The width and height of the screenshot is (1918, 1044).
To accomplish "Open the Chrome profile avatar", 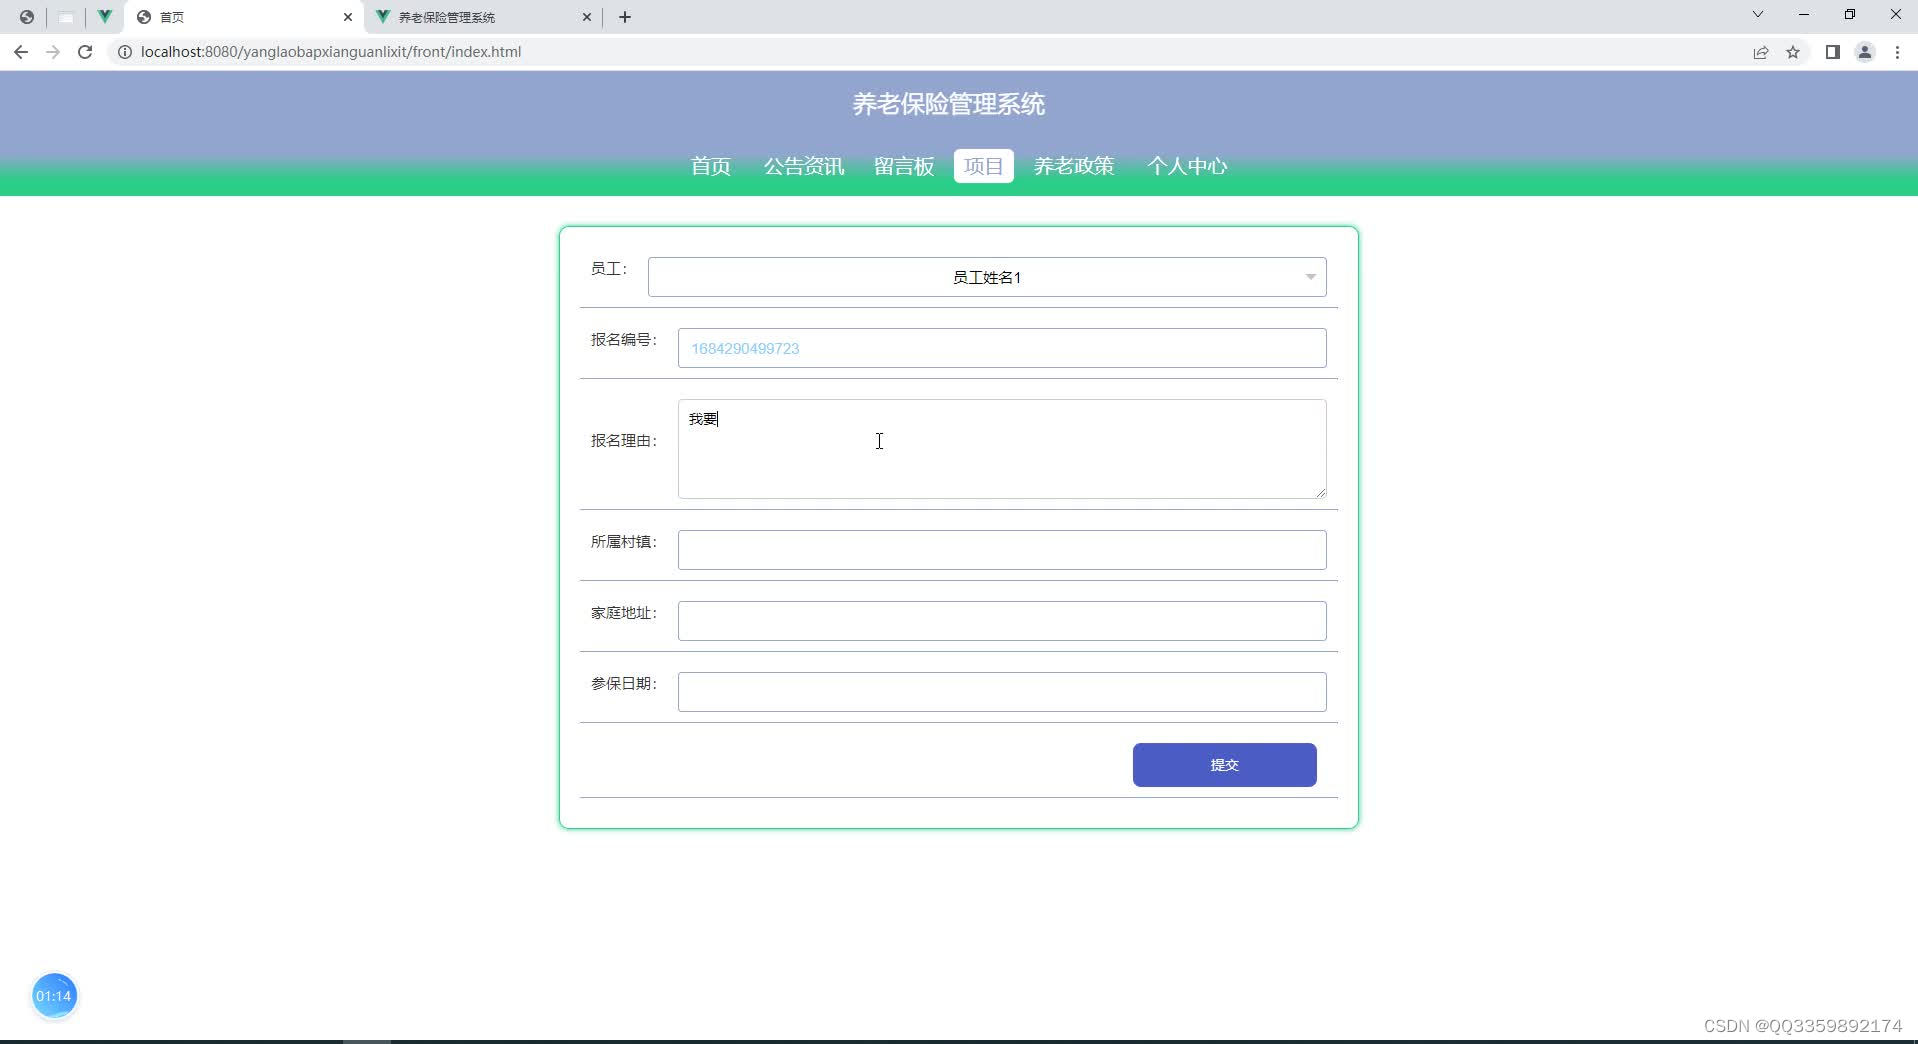I will [1865, 52].
